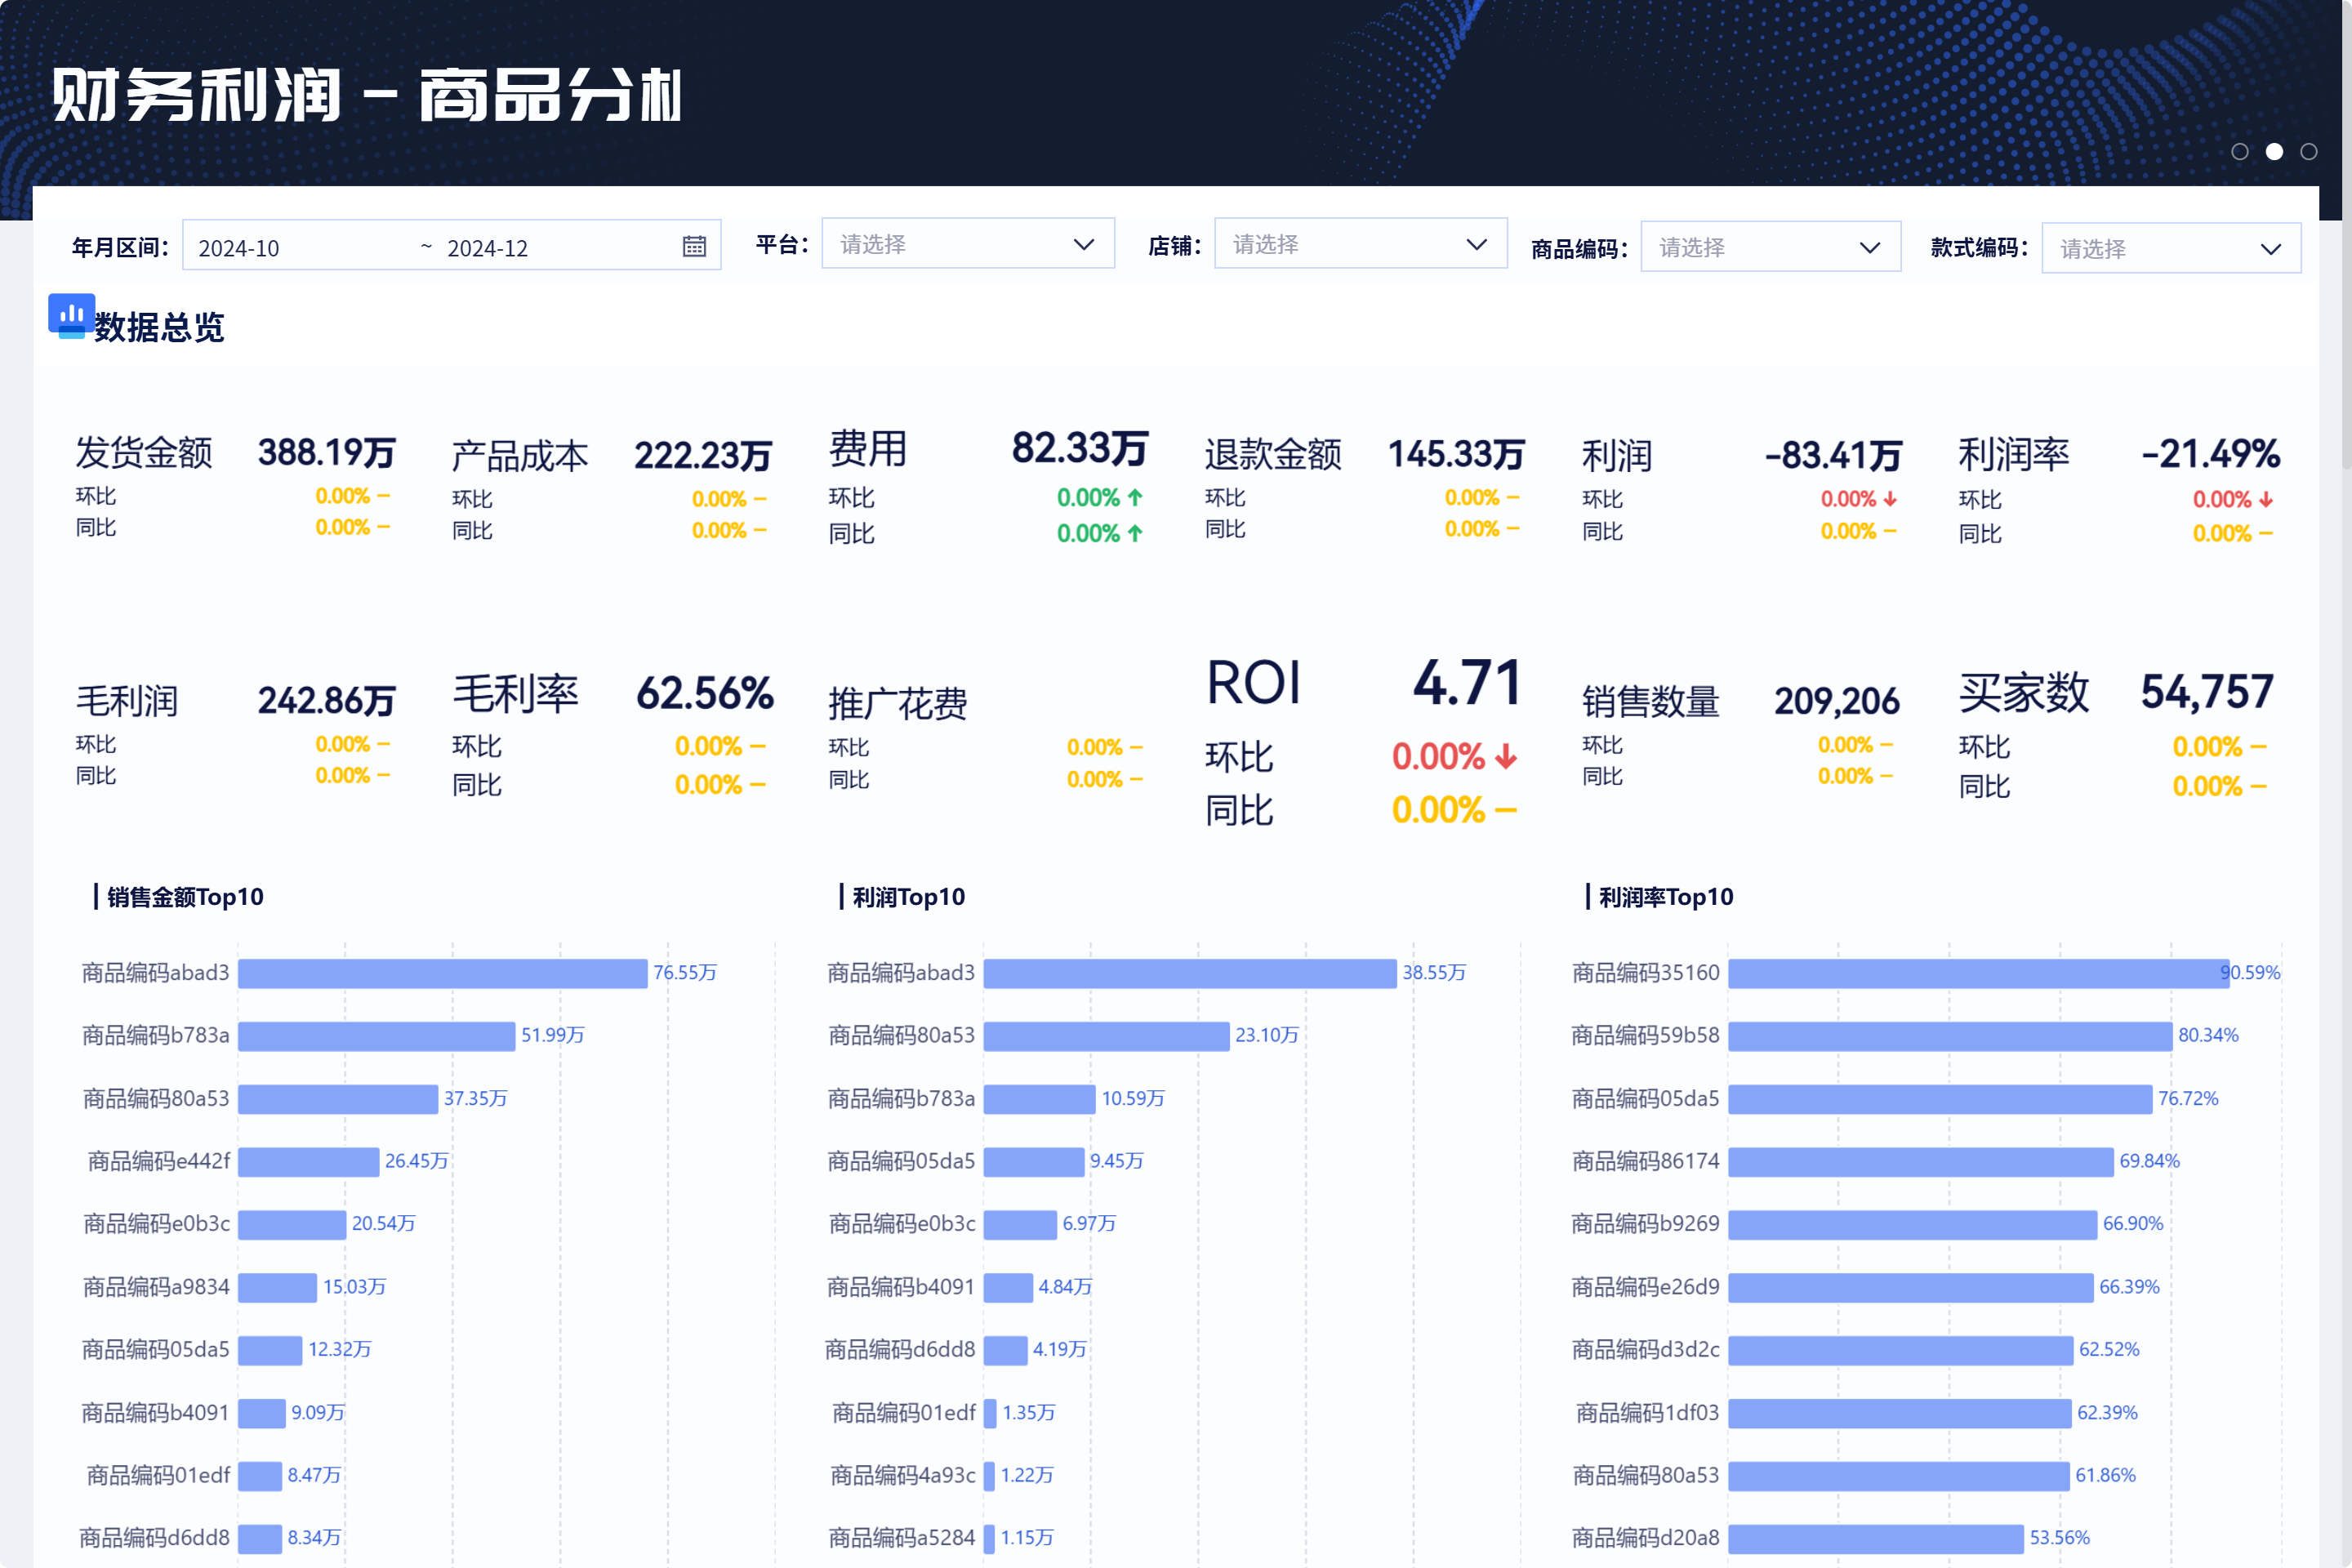Click the 毛利润 value 242.86万
Screen dimensions: 2352x1568
coord(327,701)
